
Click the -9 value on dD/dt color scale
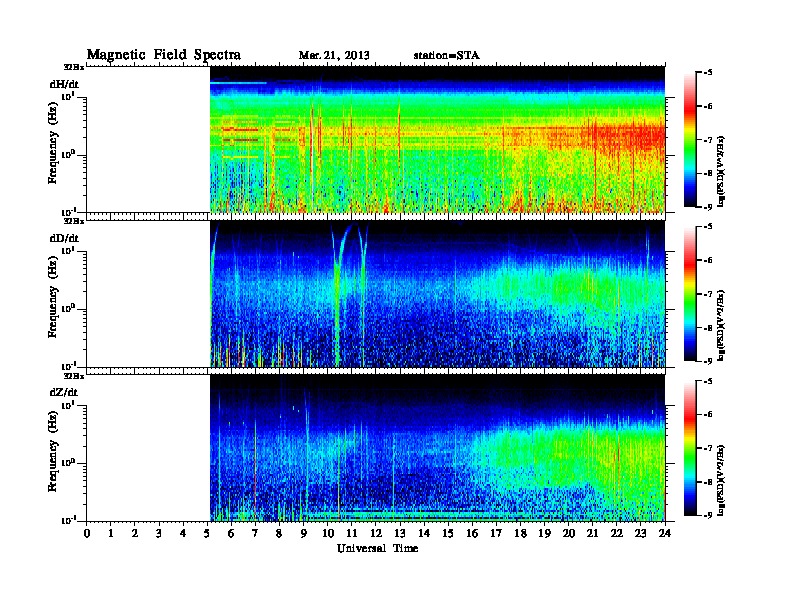708,361
